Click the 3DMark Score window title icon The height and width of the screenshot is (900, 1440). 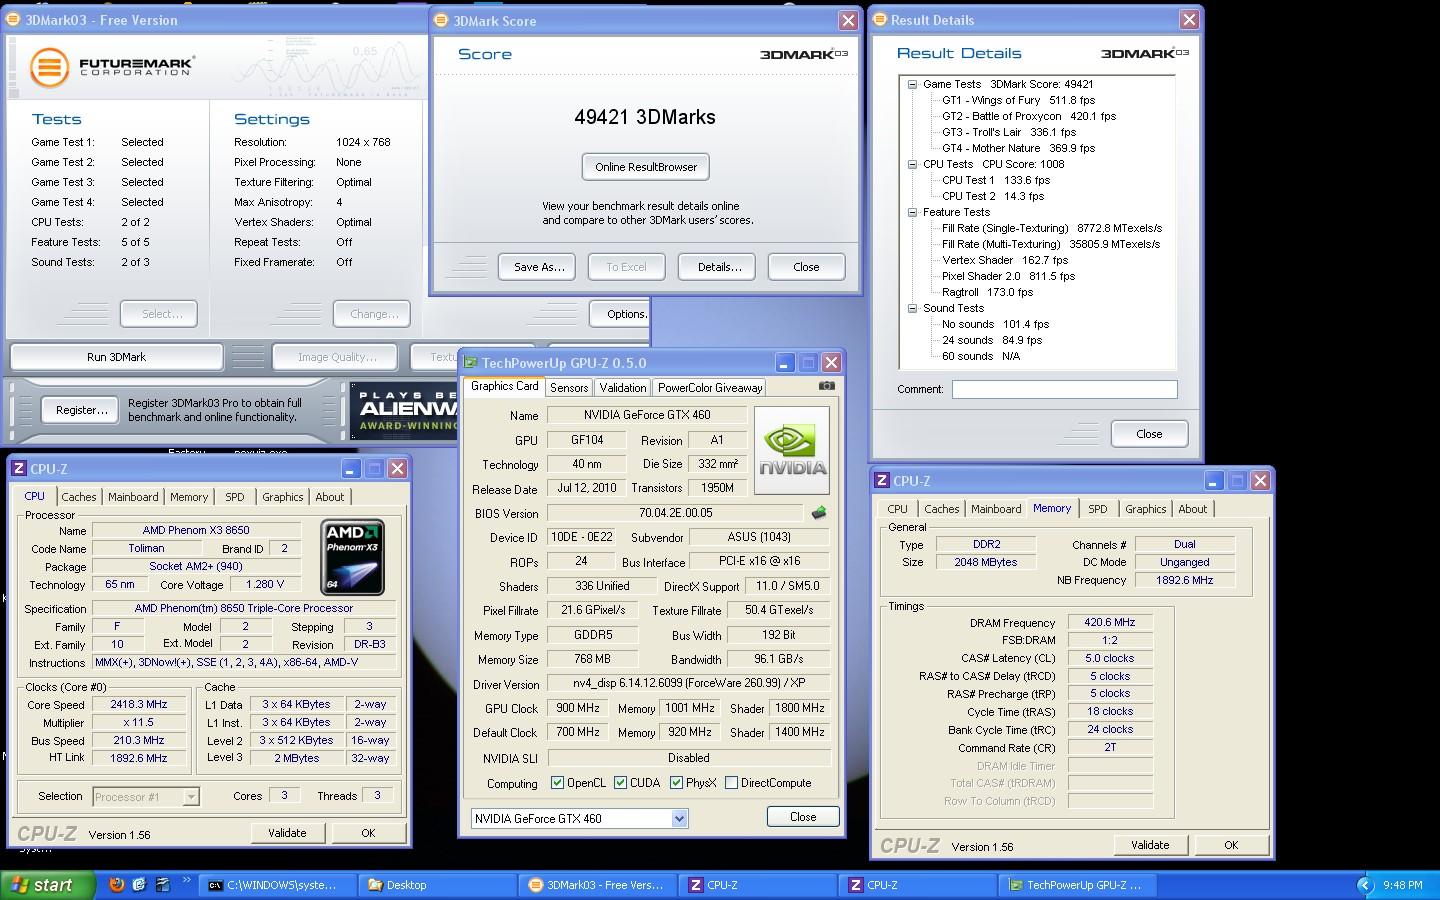[442, 20]
